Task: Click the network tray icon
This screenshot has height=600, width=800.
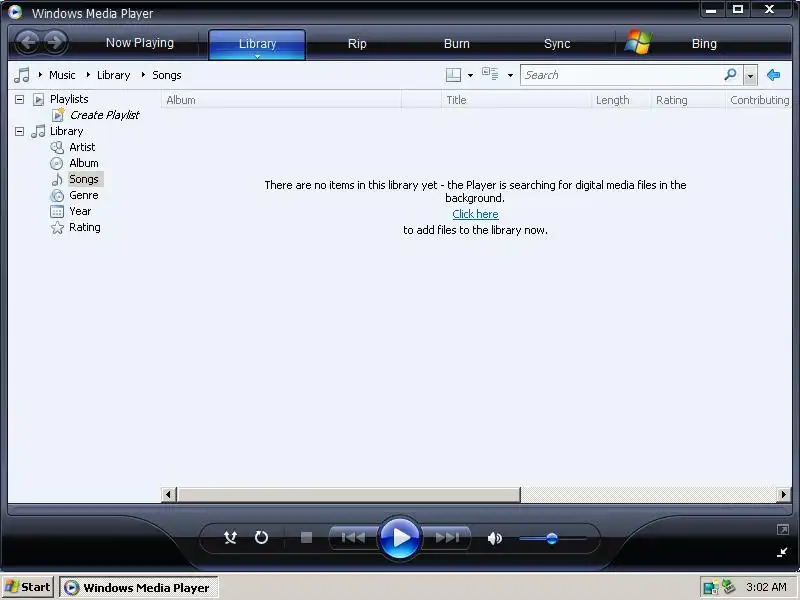Action: [710, 587]
